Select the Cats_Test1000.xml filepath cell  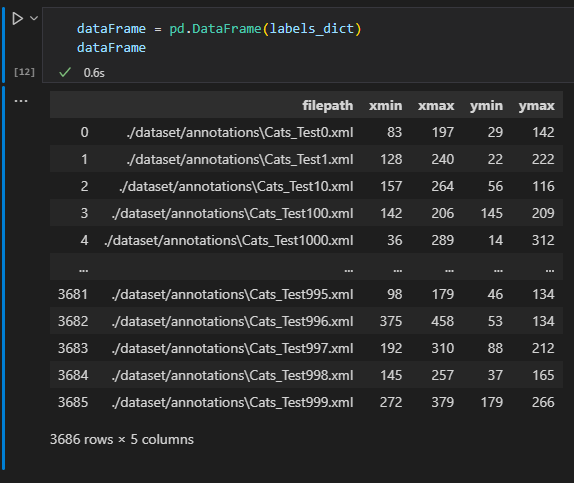[x=229, y=240]
